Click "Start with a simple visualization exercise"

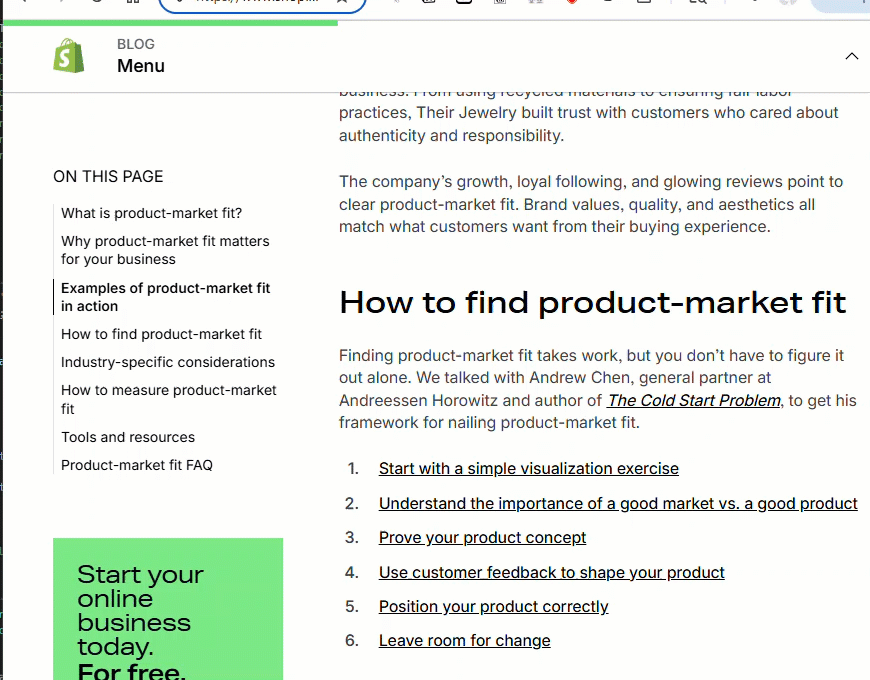(528, 469)
